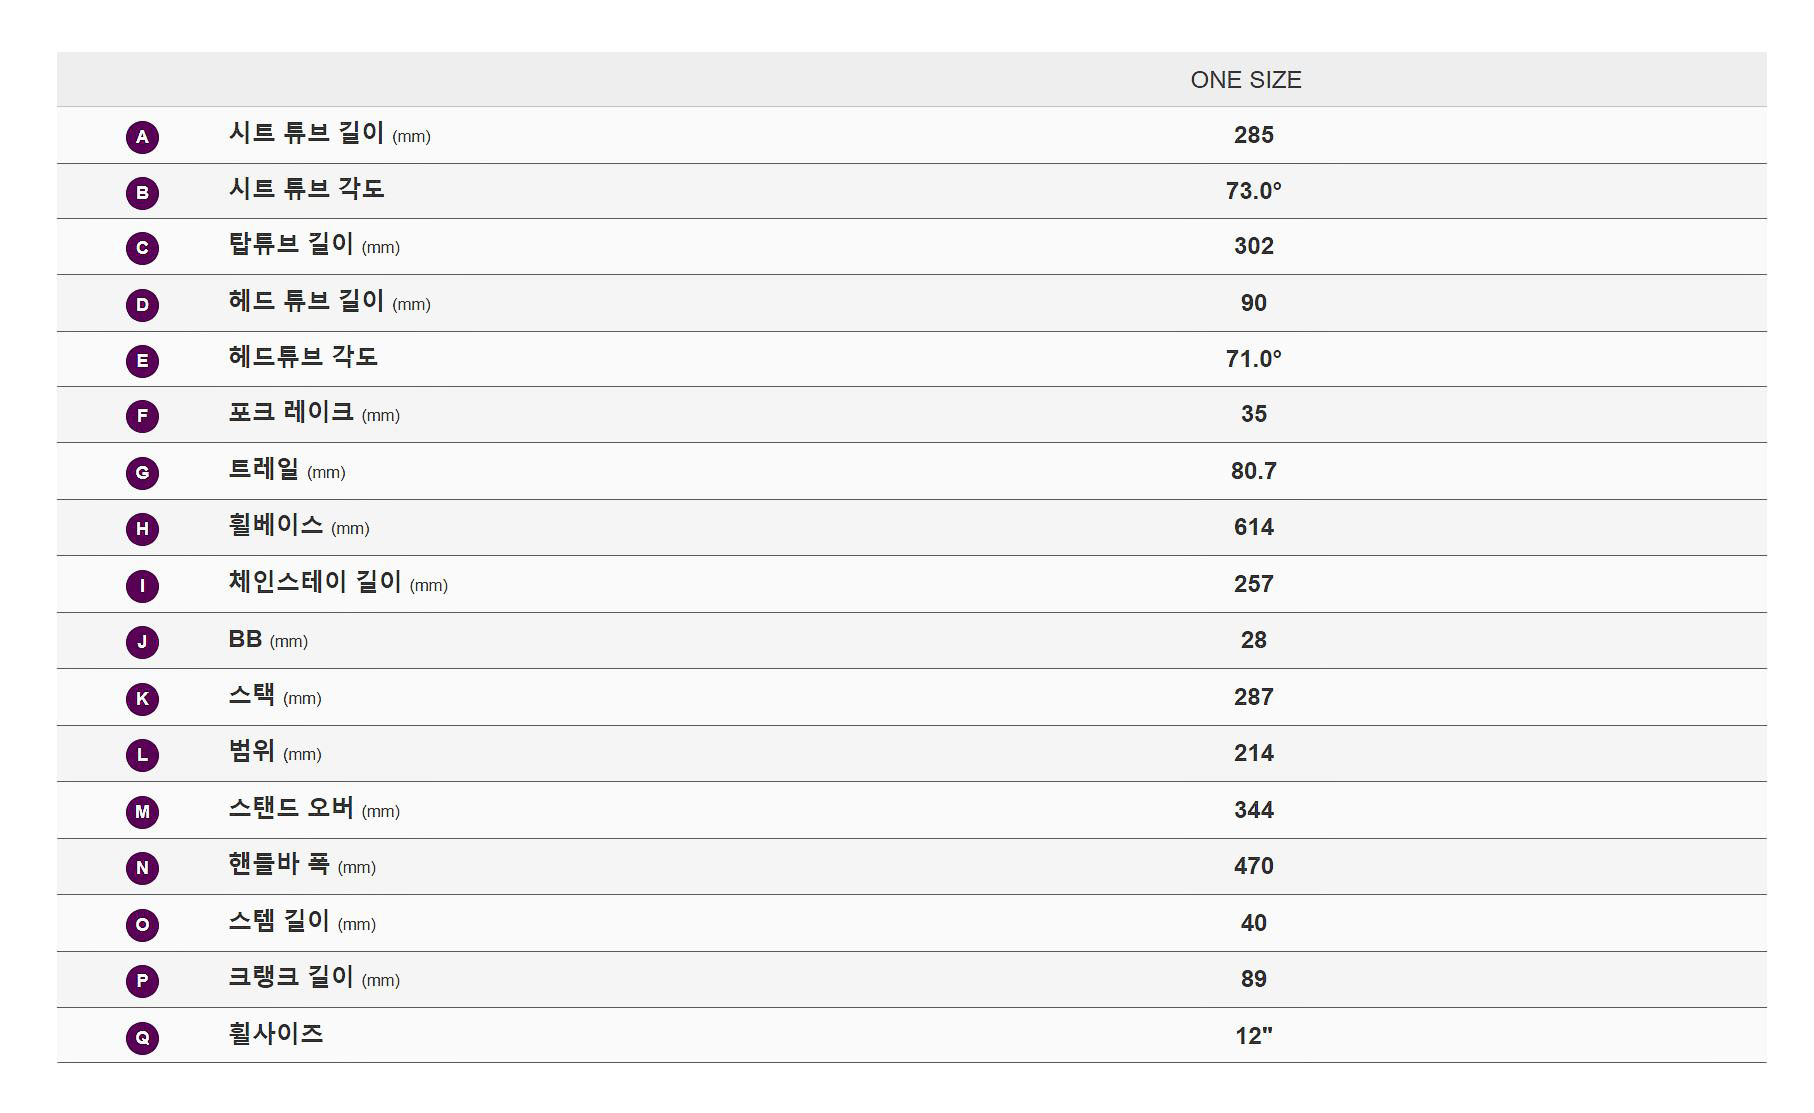Click the 614 wheelbase value
The image size is (1814, 1113).
tap(1254, 527)
